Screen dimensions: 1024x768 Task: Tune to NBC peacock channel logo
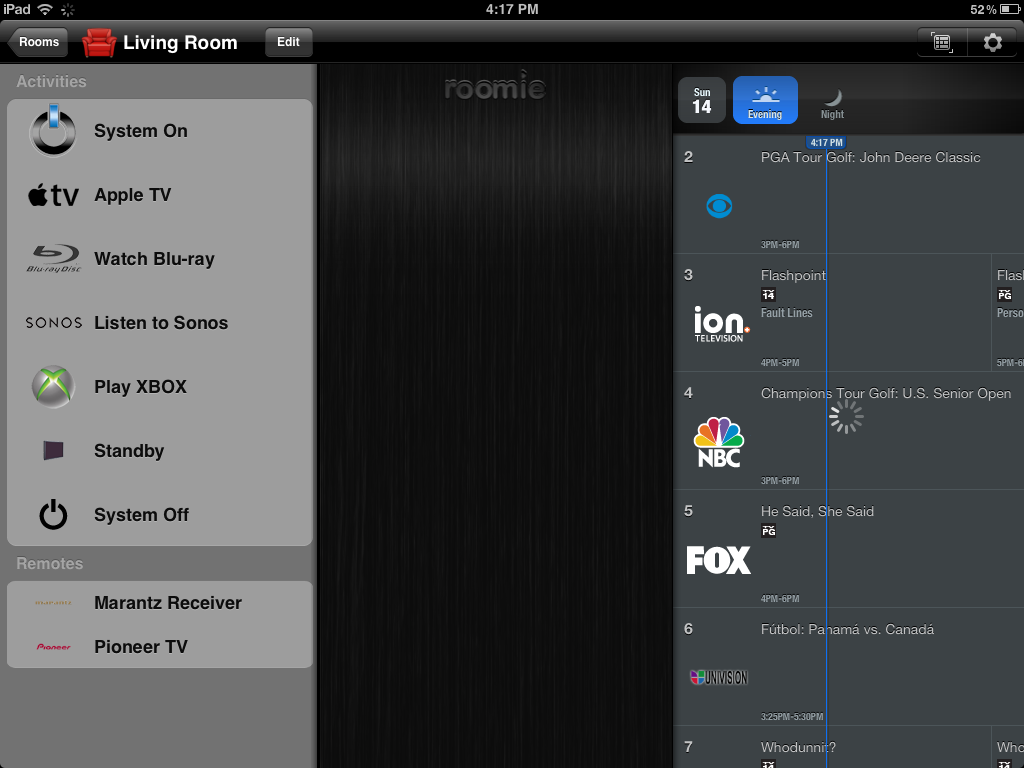pyautogui.click(x=718, y=442)
